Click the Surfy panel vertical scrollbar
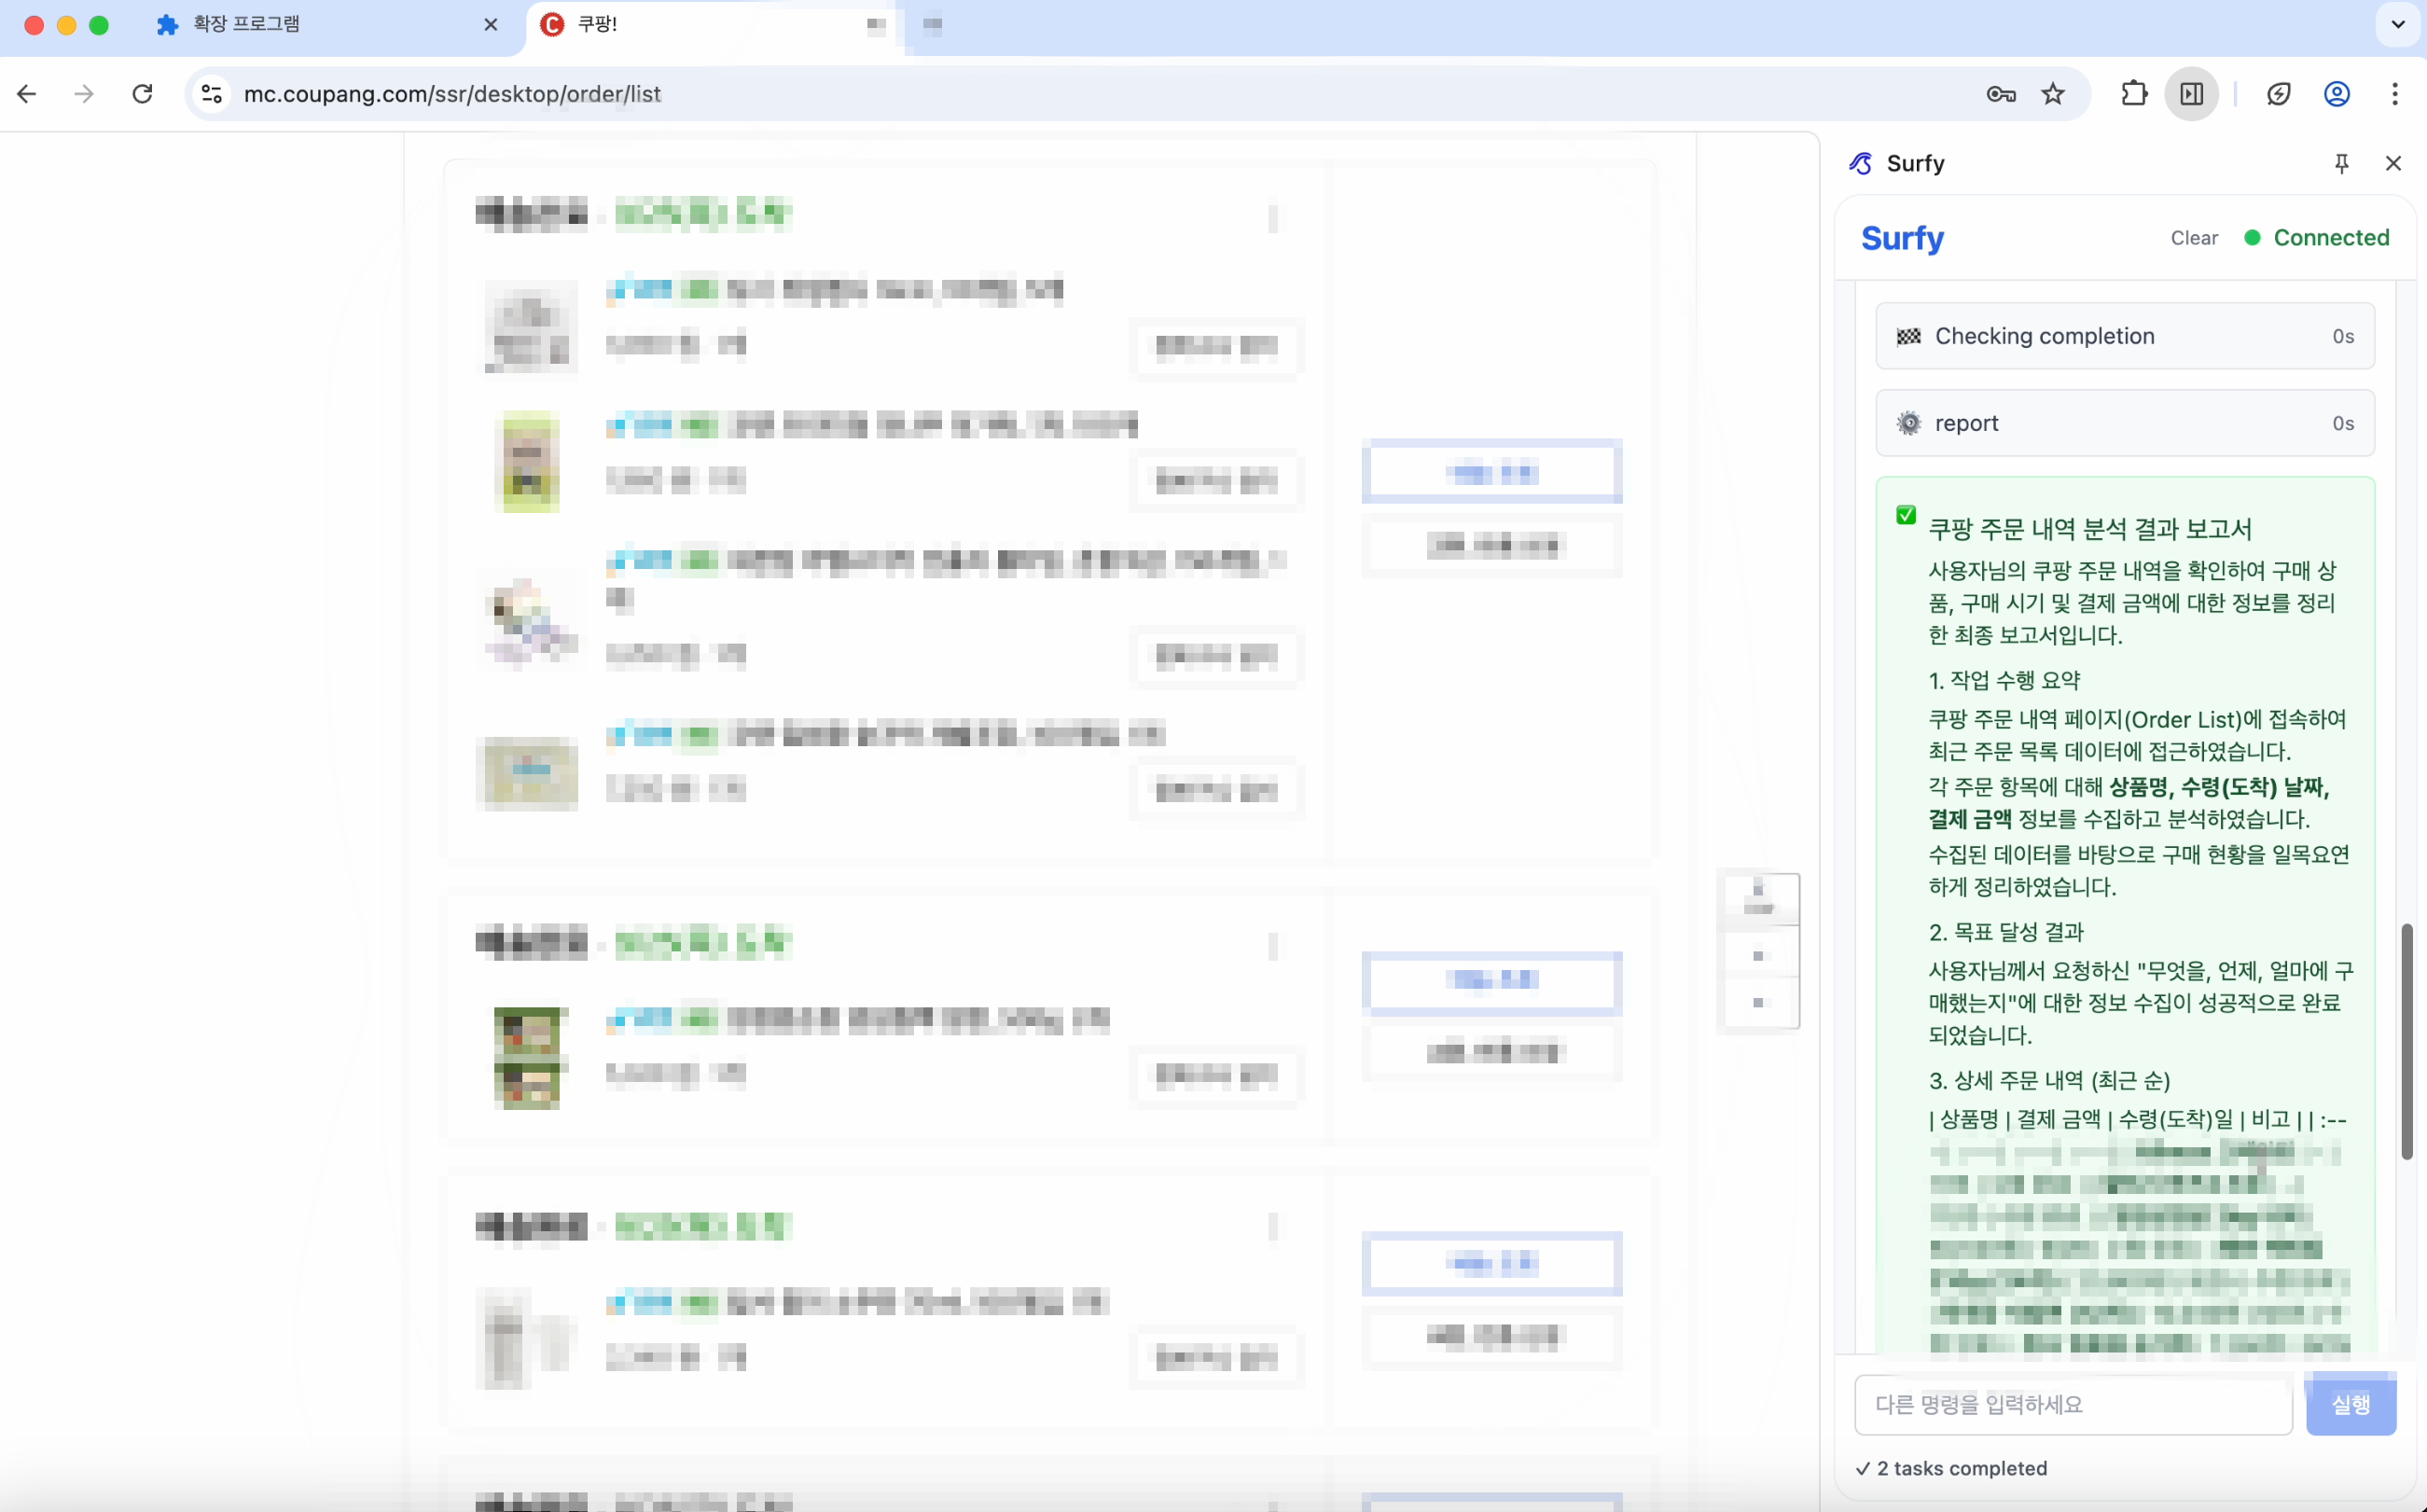2427x1512 pixels. [2406, 1040]
